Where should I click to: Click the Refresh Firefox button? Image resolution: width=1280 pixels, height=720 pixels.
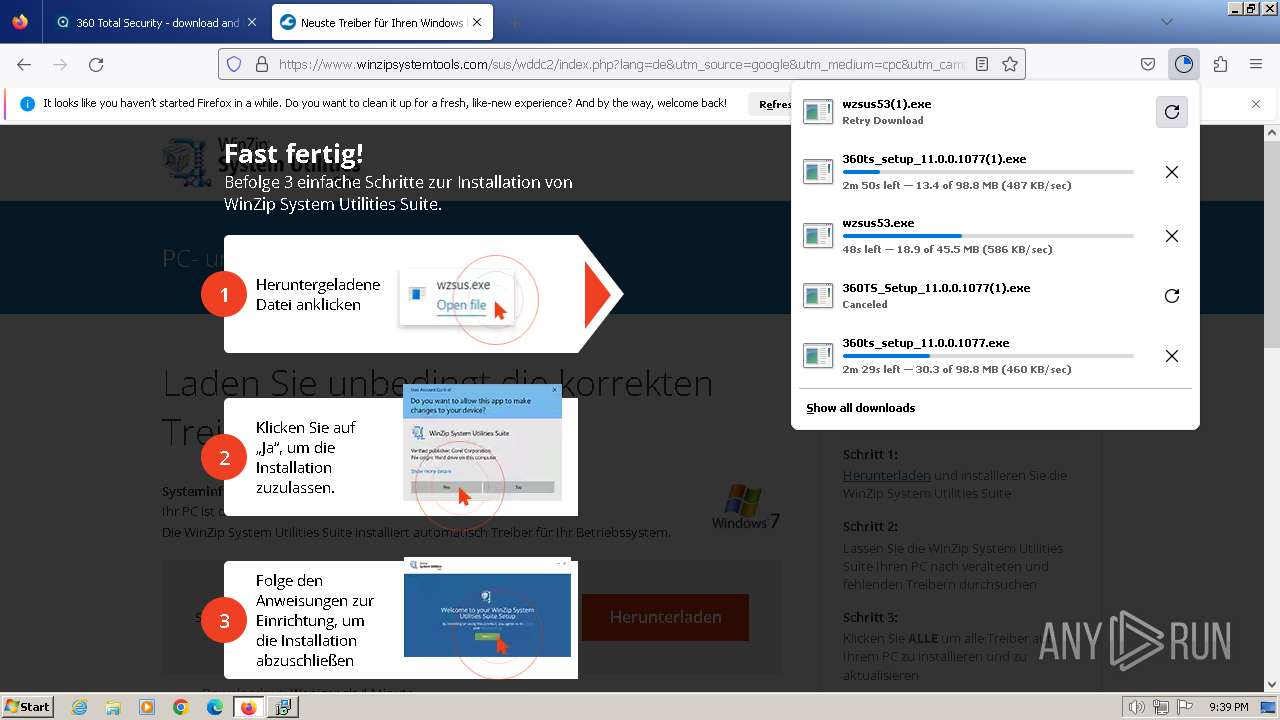pyautogui.click(x=772, y=104)
